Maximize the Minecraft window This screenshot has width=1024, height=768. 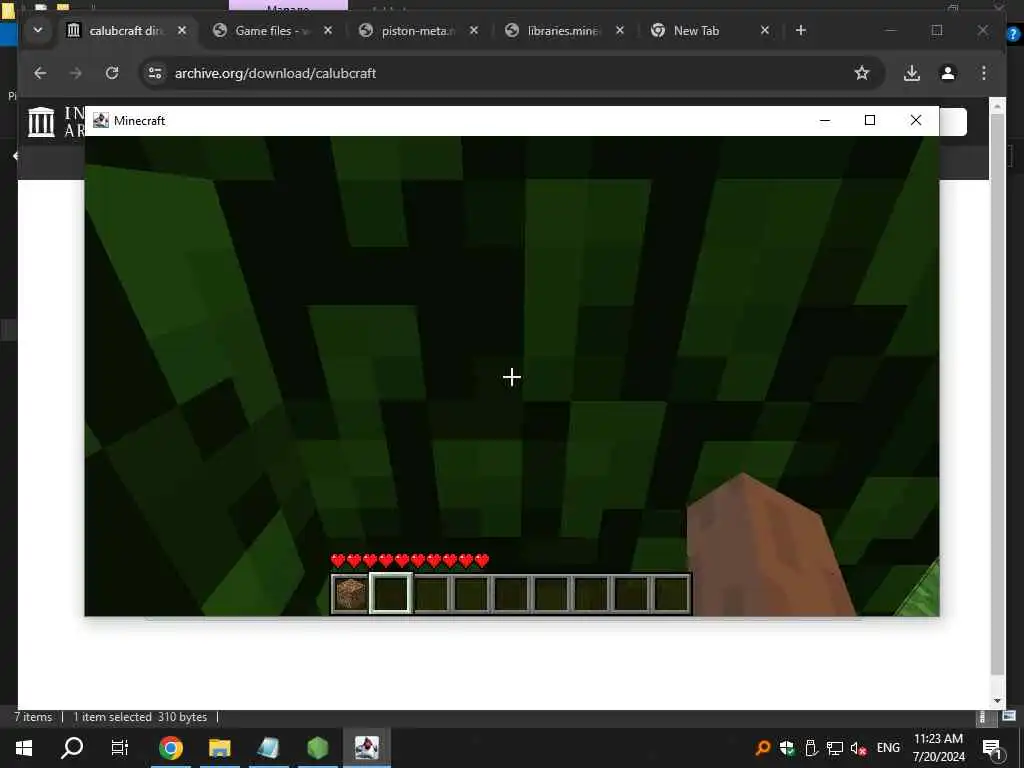point(870,120)
